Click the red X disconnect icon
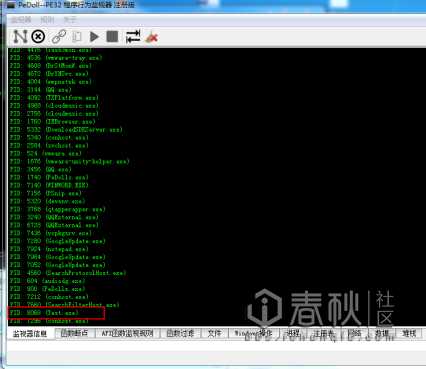 (x=152, y=37)
